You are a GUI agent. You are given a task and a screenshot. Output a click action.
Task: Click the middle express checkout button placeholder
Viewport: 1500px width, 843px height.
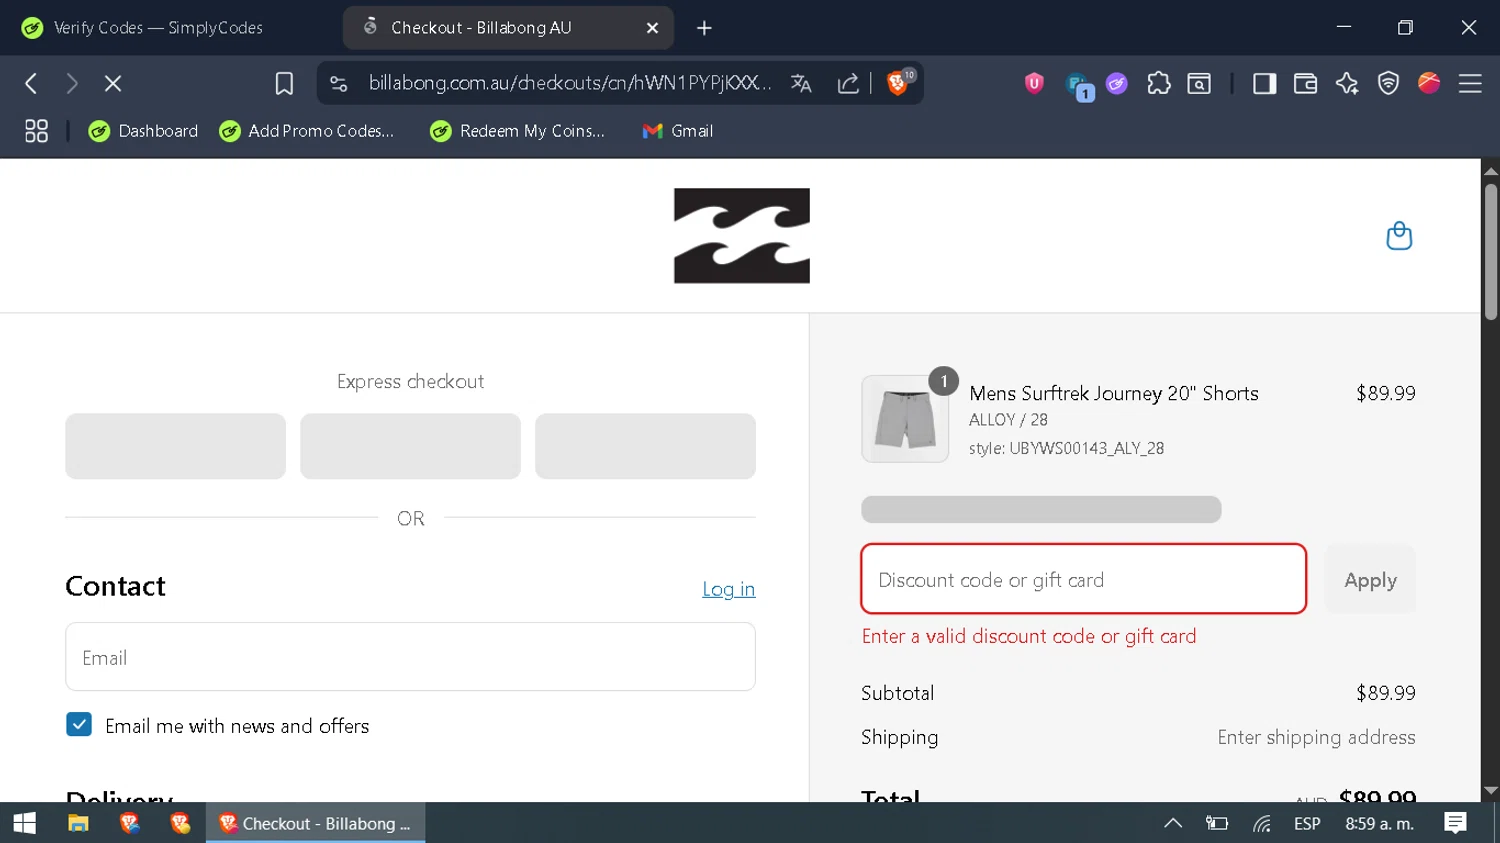point(410,446)
